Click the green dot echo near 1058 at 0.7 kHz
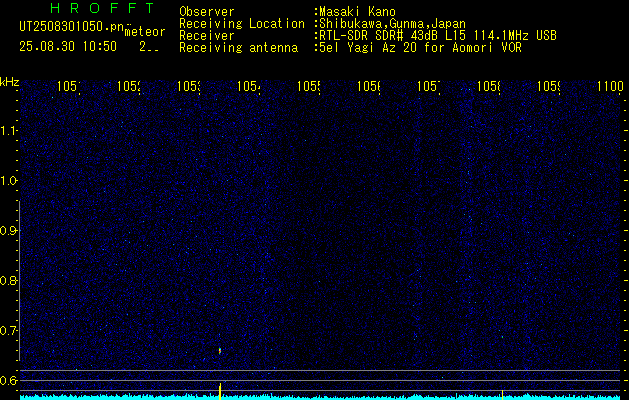The height and width of the screenshot is (400, 629). pos(502,337)
